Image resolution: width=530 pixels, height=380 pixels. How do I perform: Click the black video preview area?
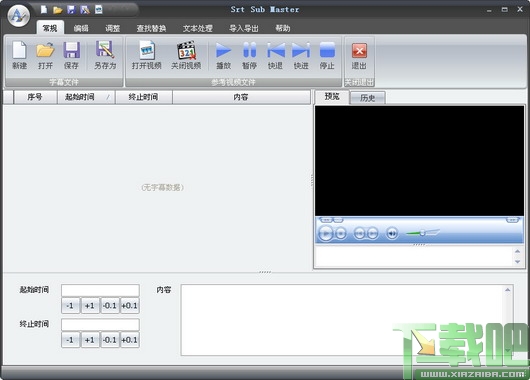pyautogui.click(x=419, y=161)
